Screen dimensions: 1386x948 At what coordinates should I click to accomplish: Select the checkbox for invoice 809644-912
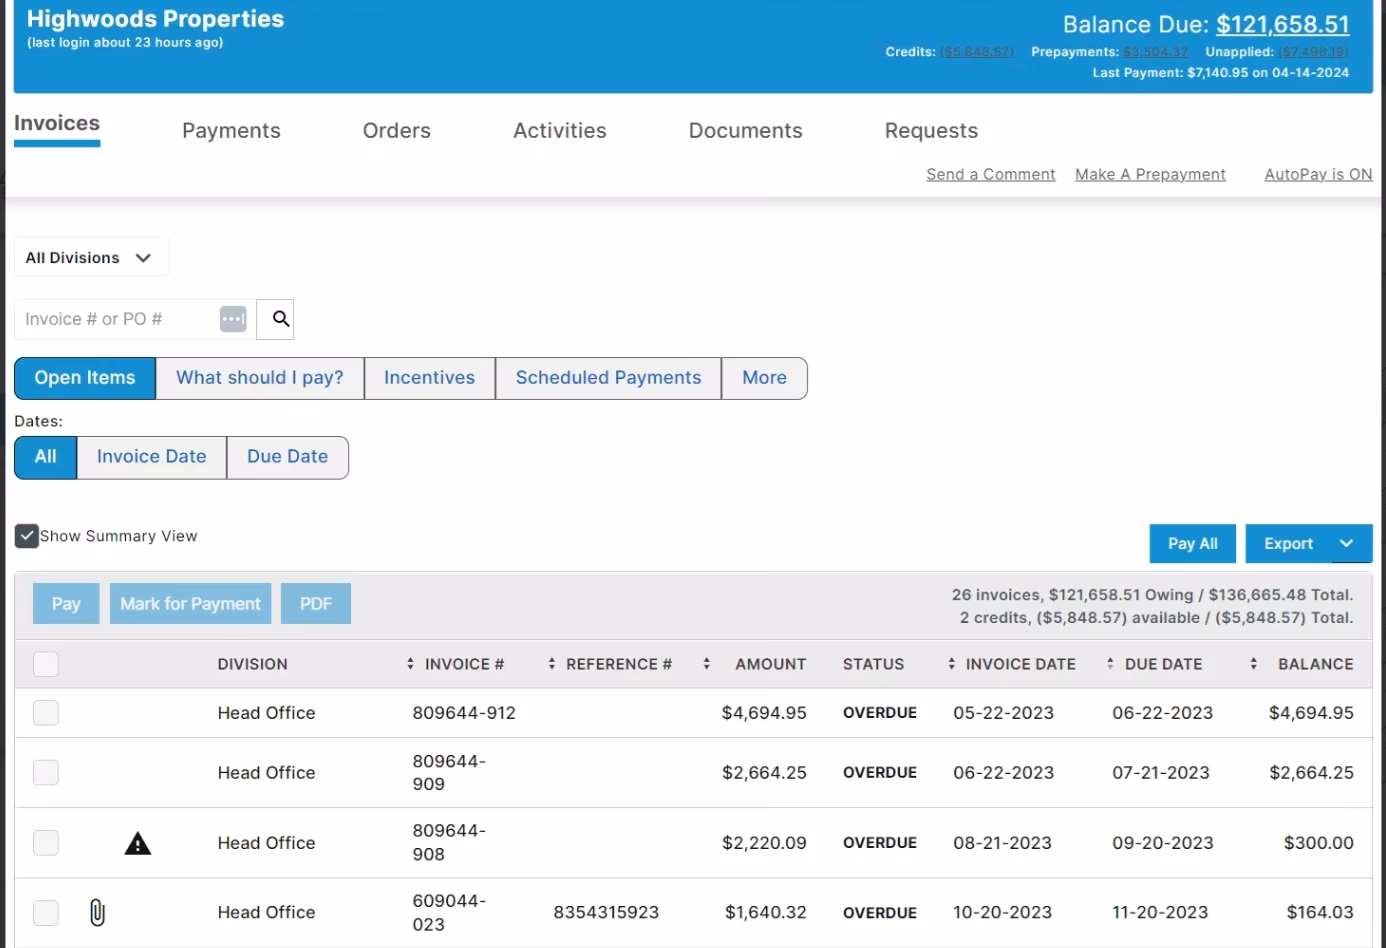coord(46,713)
